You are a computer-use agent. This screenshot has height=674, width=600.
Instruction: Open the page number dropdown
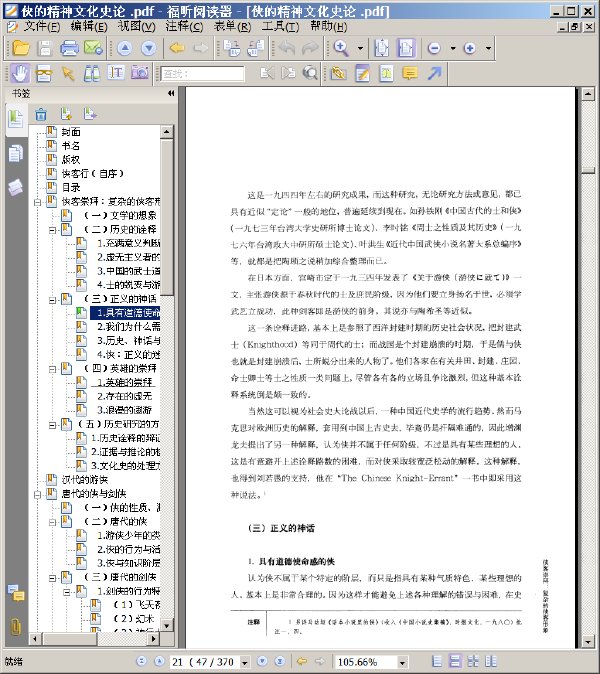[245, 662]
